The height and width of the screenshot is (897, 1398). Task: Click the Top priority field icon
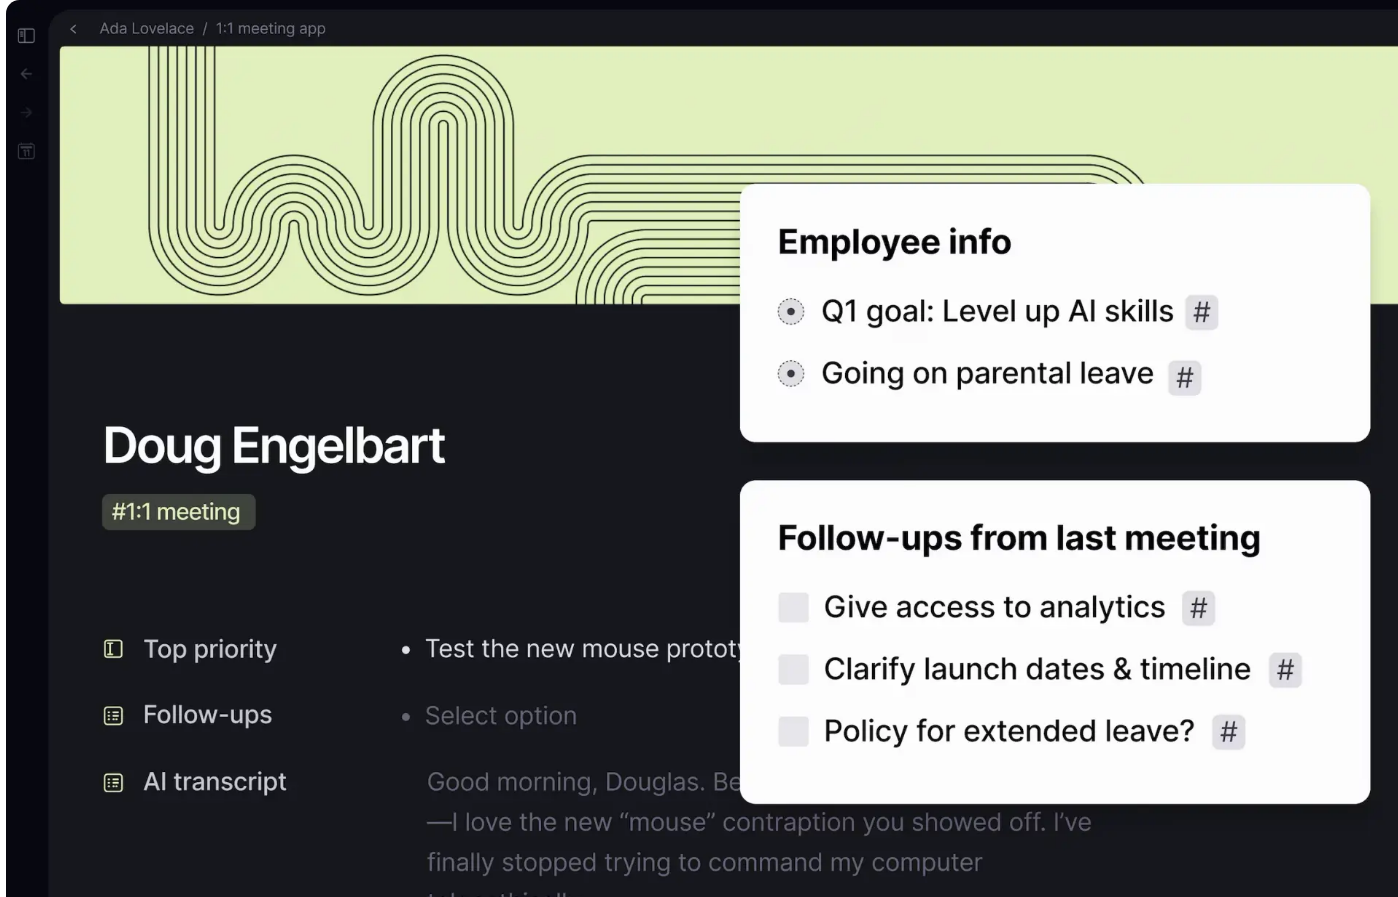pyautogui.click(x=114, y=649)
